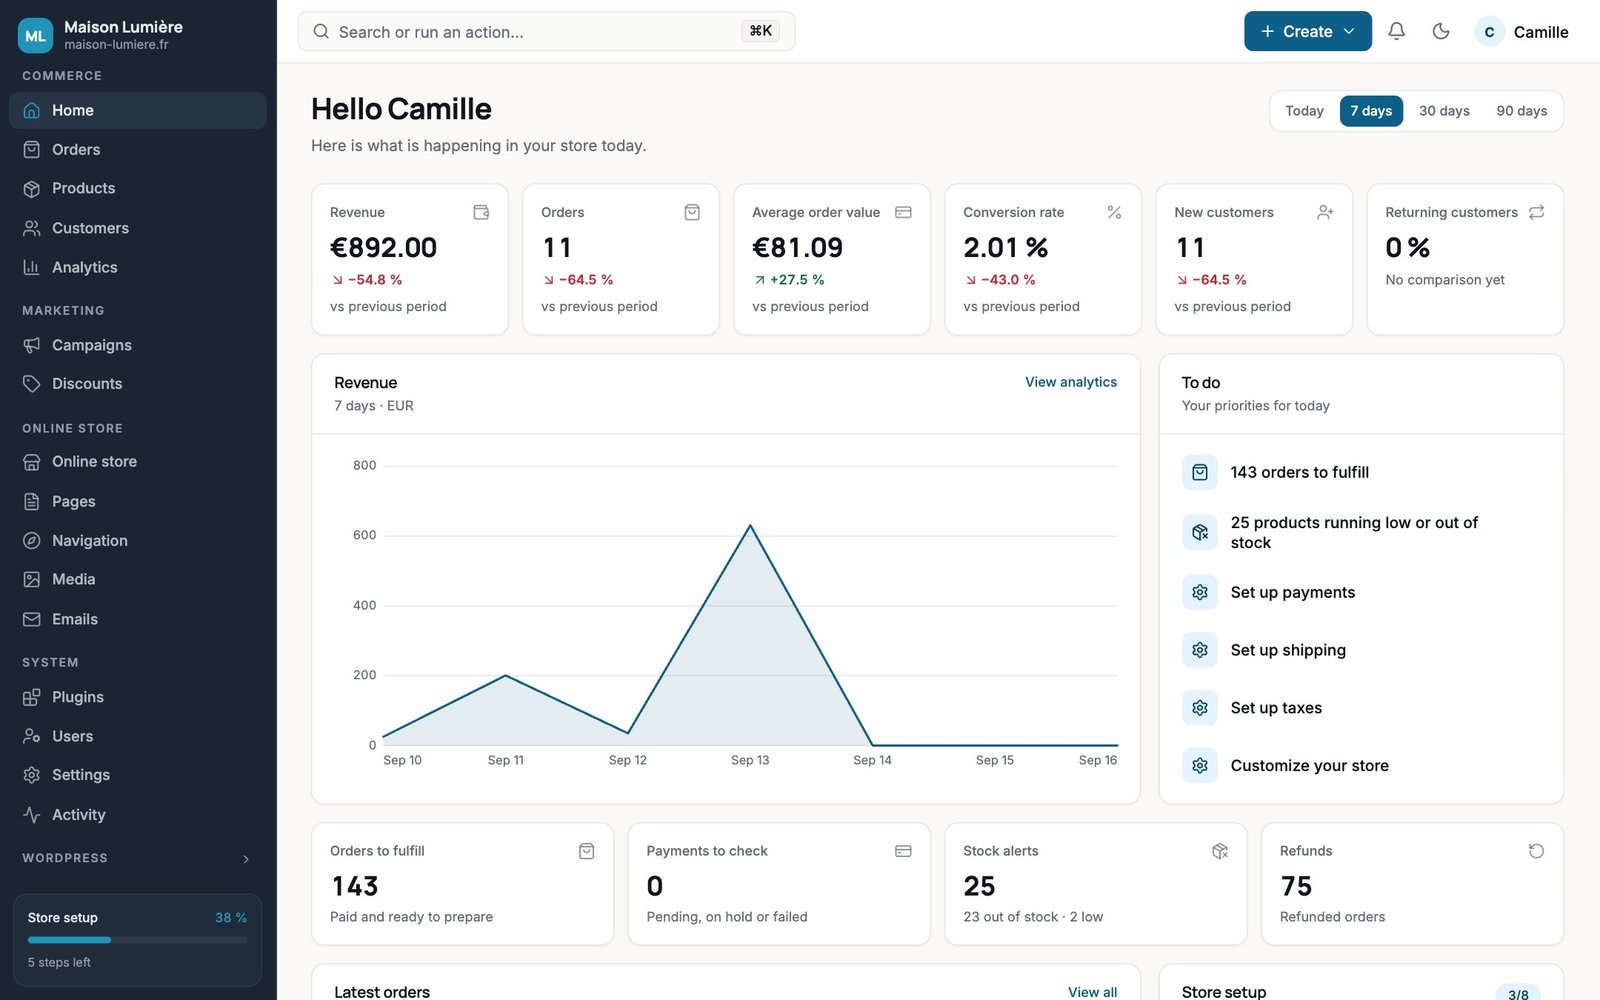
Task: Open Products via box icon
Action: pyautogui.click(x=32, y=188)
